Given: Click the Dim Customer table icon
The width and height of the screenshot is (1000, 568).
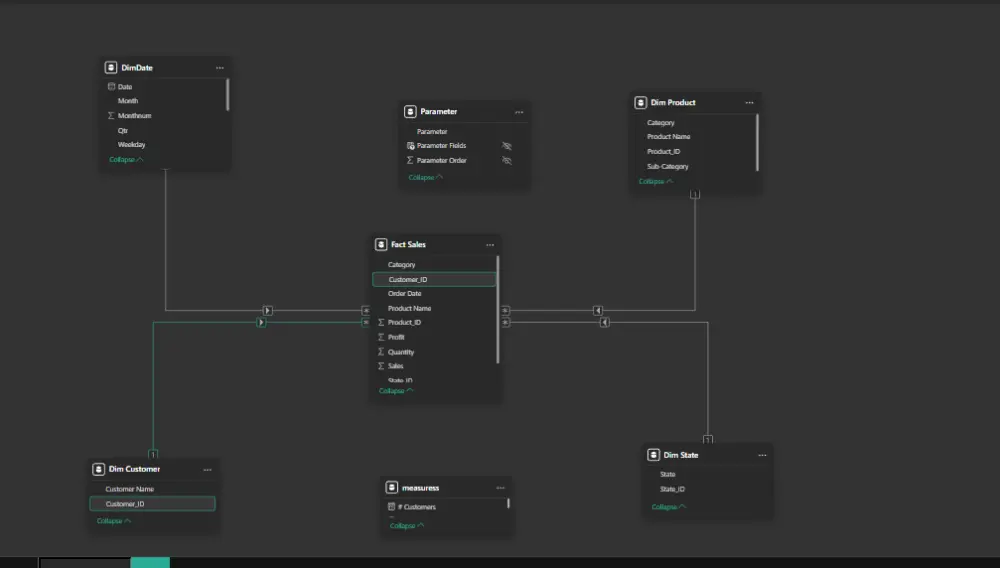Looking at the screenshot, I should [x=98, y=469].
